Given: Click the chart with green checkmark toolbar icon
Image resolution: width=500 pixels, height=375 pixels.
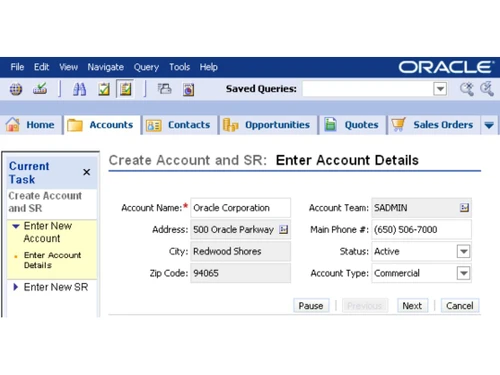Looking at the screenshot, I should pos(40,89).
